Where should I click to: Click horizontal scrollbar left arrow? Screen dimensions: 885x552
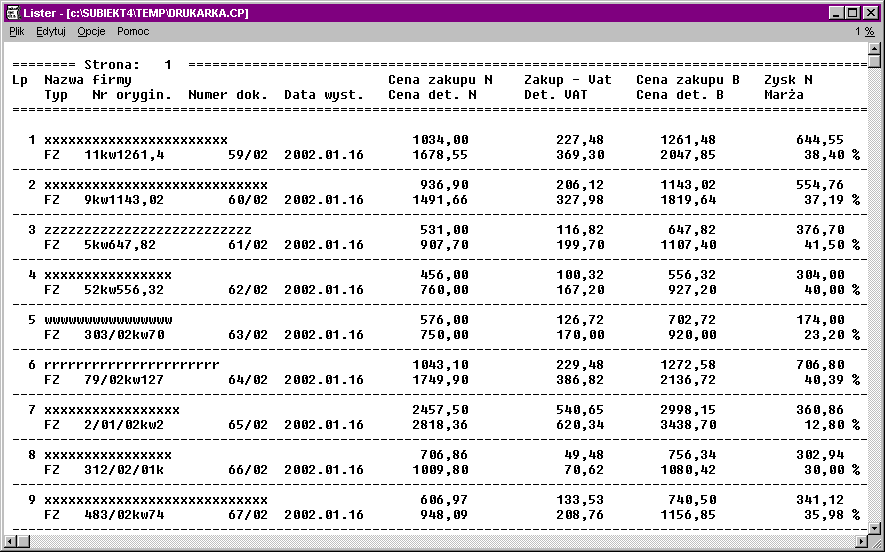(10, 541)
